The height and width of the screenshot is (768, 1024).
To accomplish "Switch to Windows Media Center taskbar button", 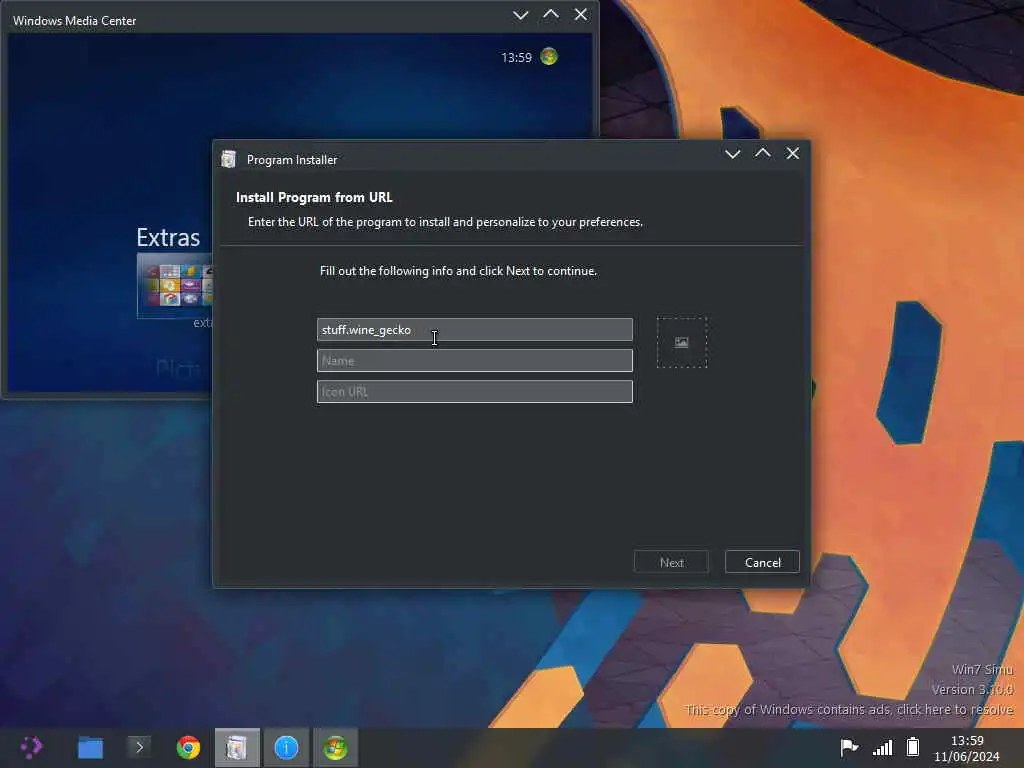I will point(335,748).
